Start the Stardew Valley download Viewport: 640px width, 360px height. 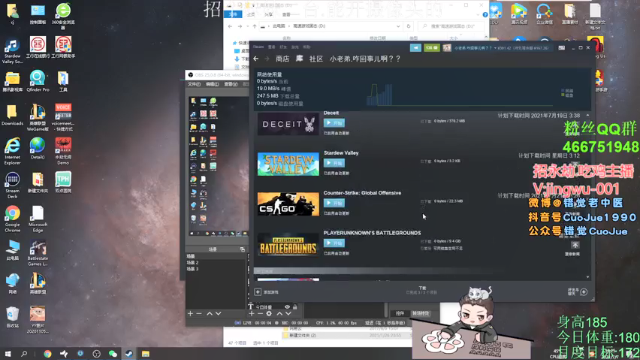334,163
